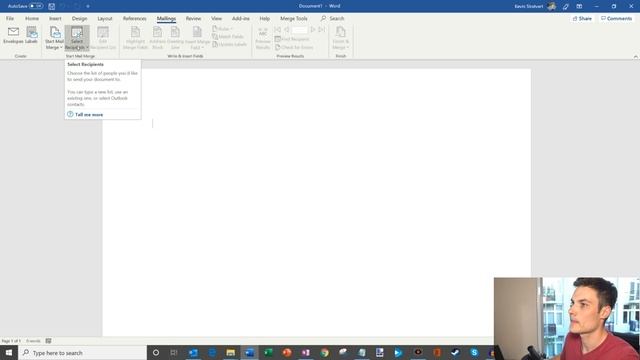Click Check for Errors in the ribbon
Image resolution: width=640 pixels, height=360 pixels.
tap(294, 47)
